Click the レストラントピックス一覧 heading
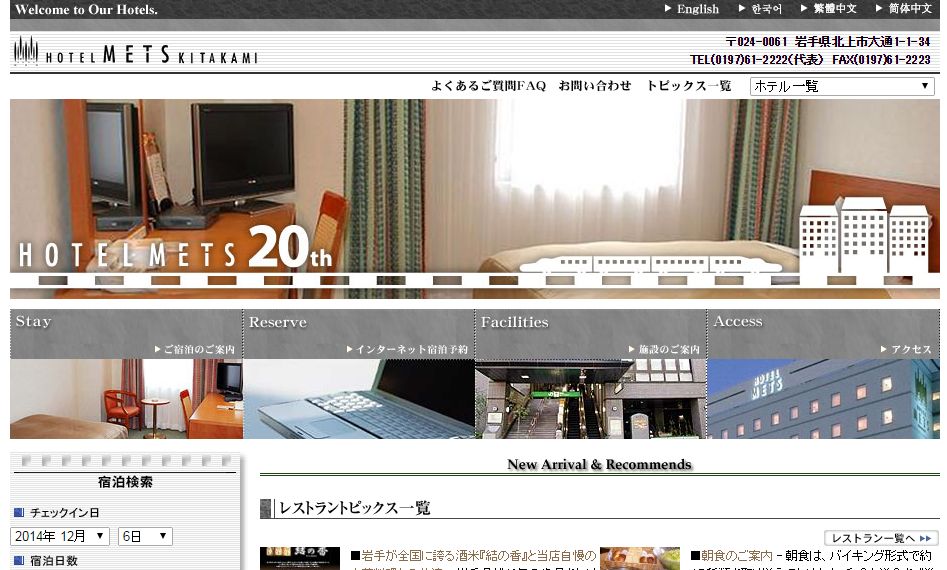 tap(354, 508)
